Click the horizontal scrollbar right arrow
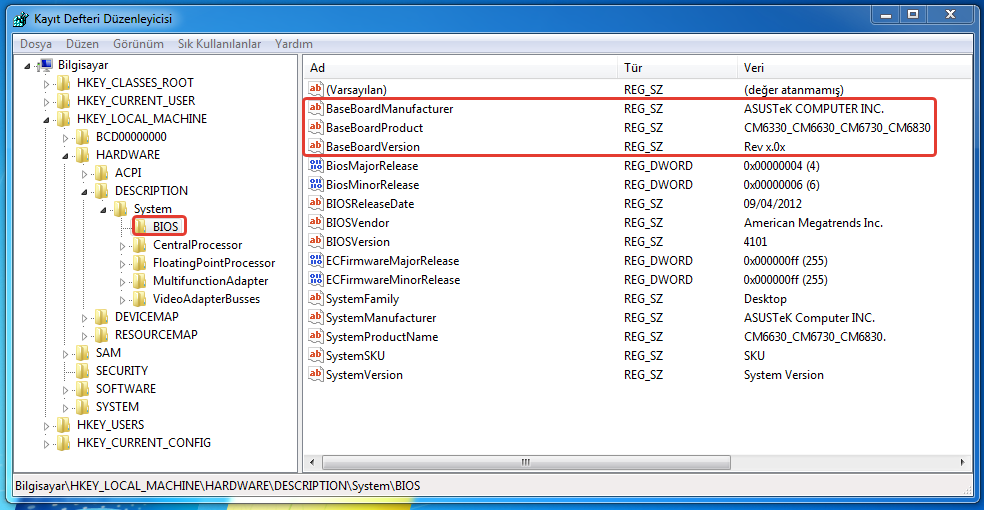Screen dimensions: 984x510 tap(960, 463)
